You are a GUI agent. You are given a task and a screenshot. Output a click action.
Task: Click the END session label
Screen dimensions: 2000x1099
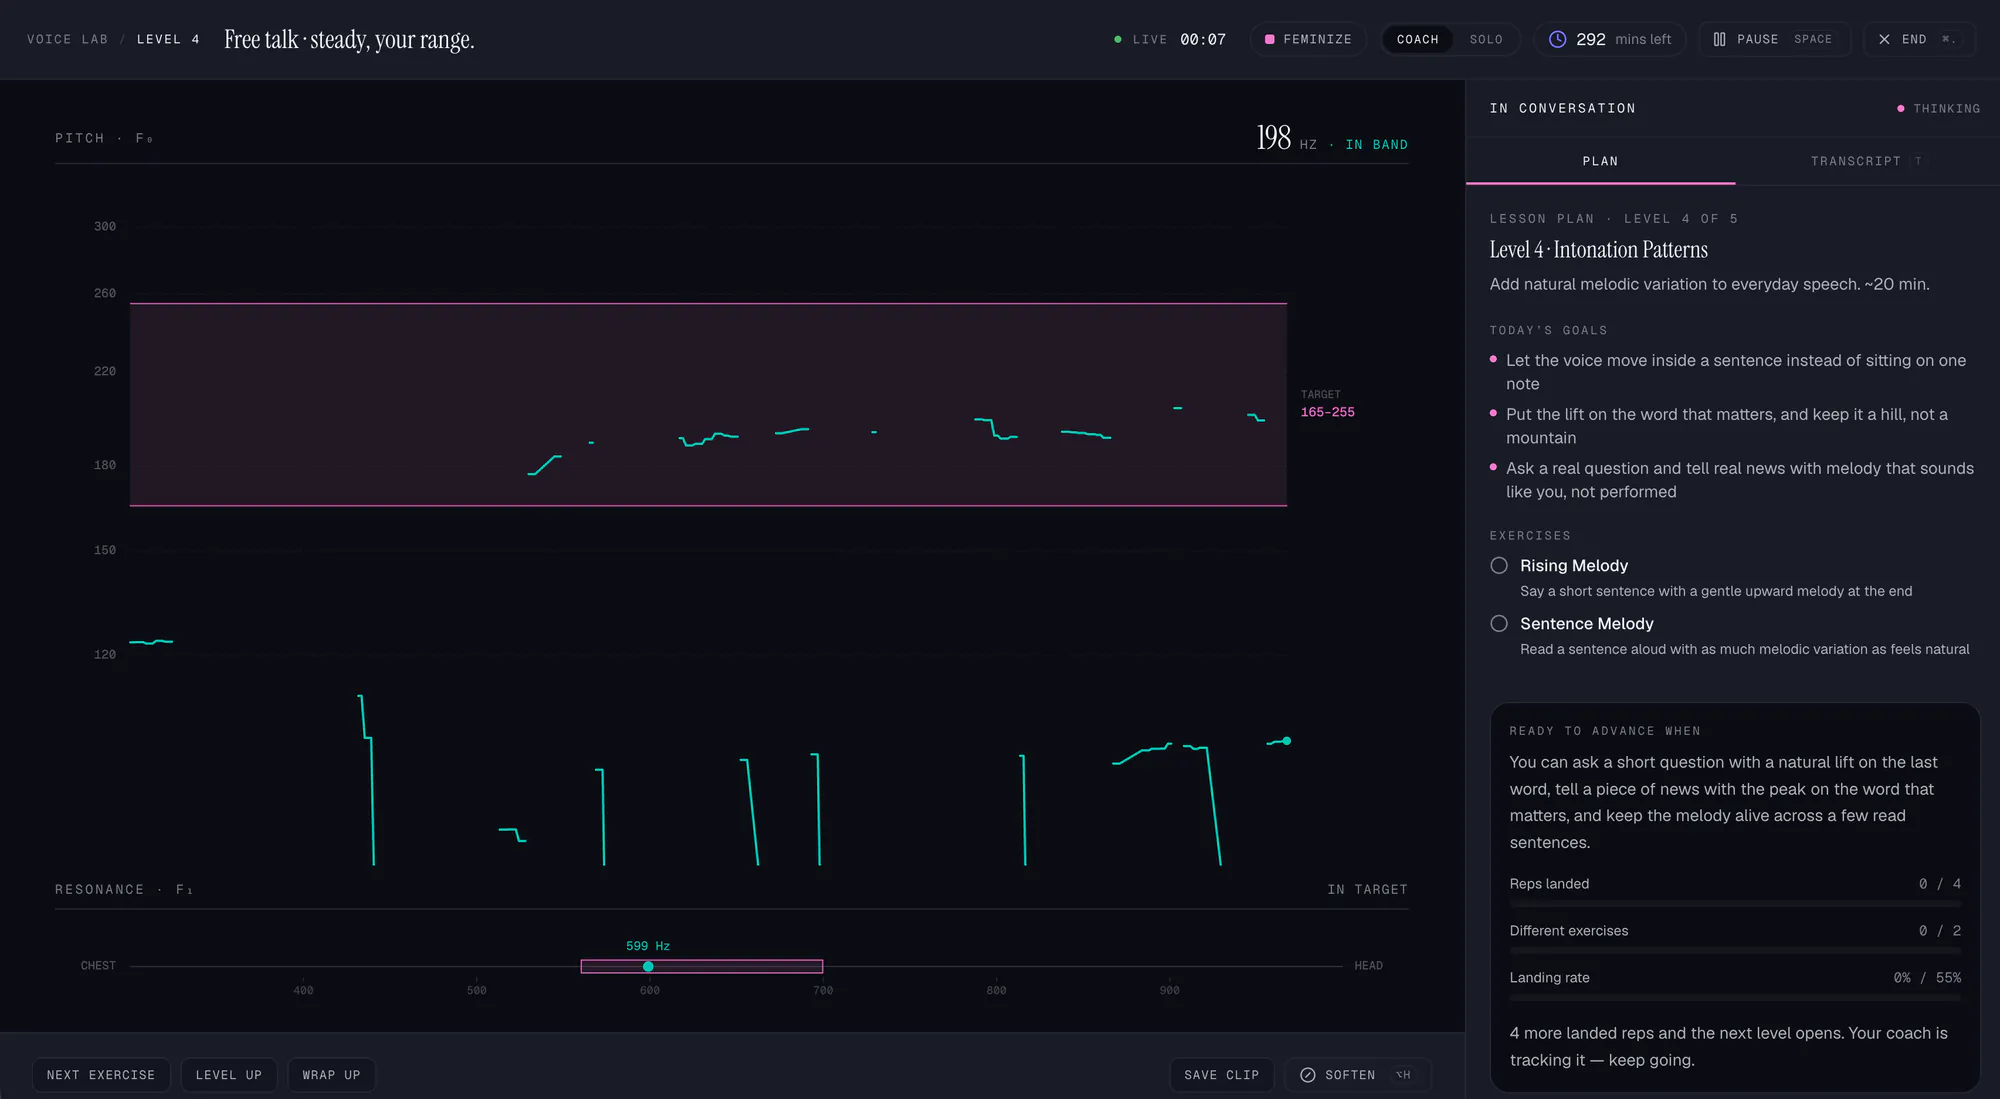(x=1914, y=39)
